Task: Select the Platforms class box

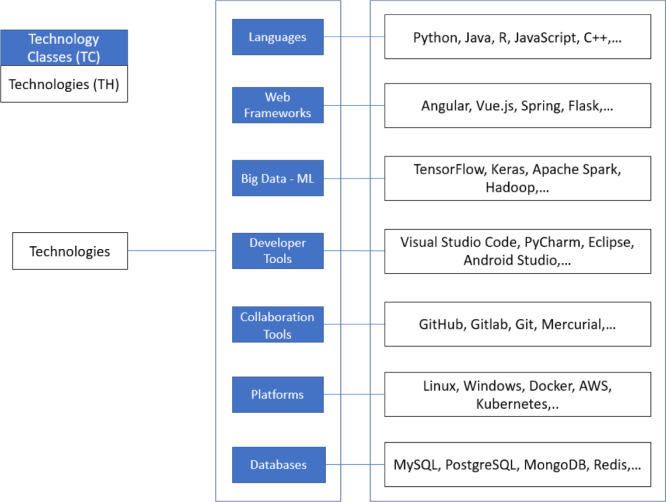Action: pos(278,395)
